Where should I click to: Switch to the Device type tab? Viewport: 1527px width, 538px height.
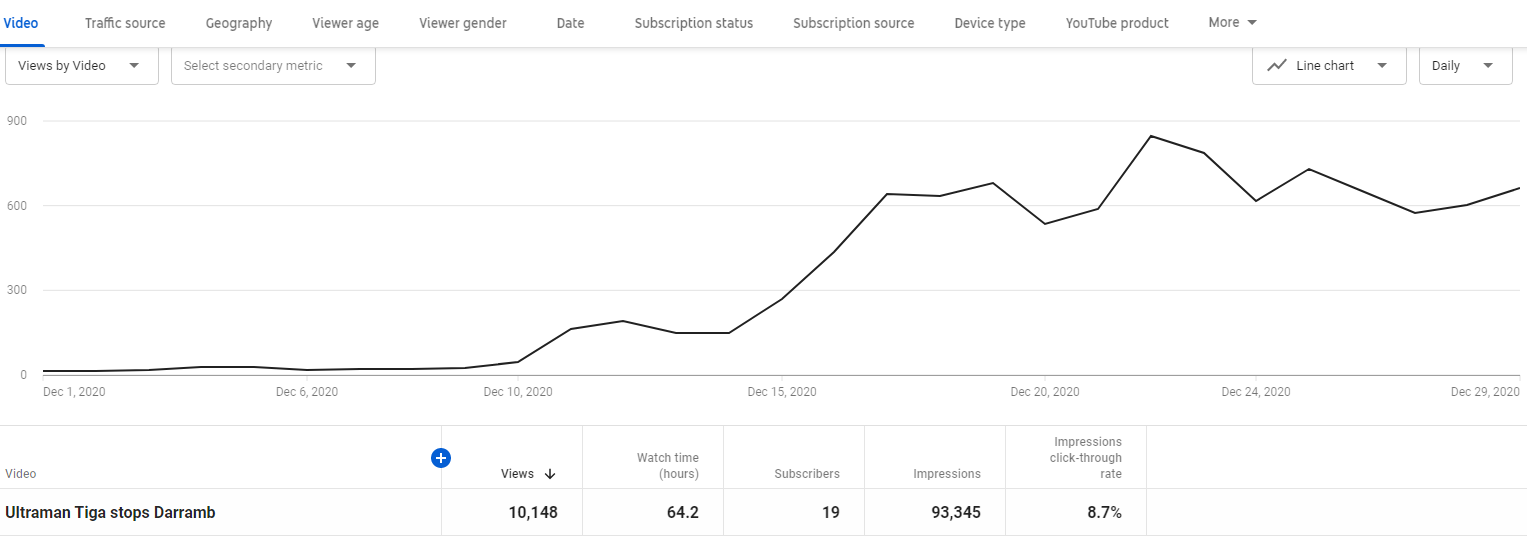[x=990, y=23]
